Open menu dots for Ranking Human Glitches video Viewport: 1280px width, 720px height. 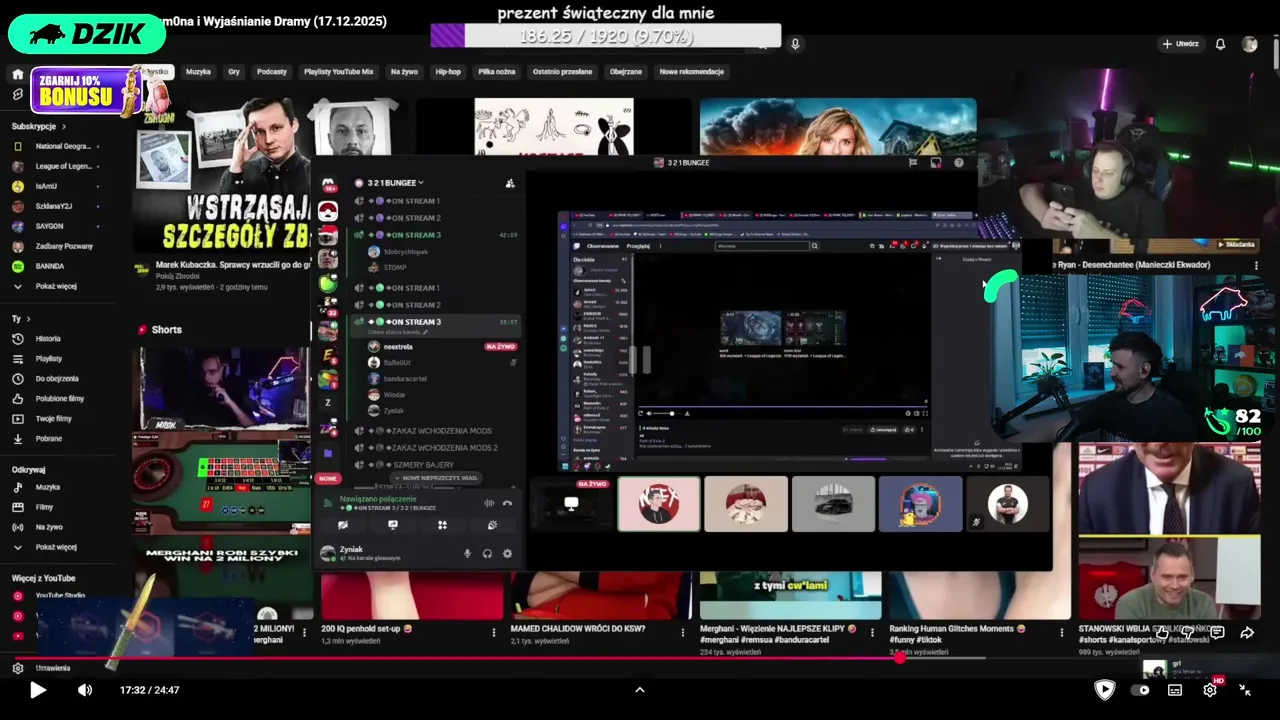[x=1063, y=633]
